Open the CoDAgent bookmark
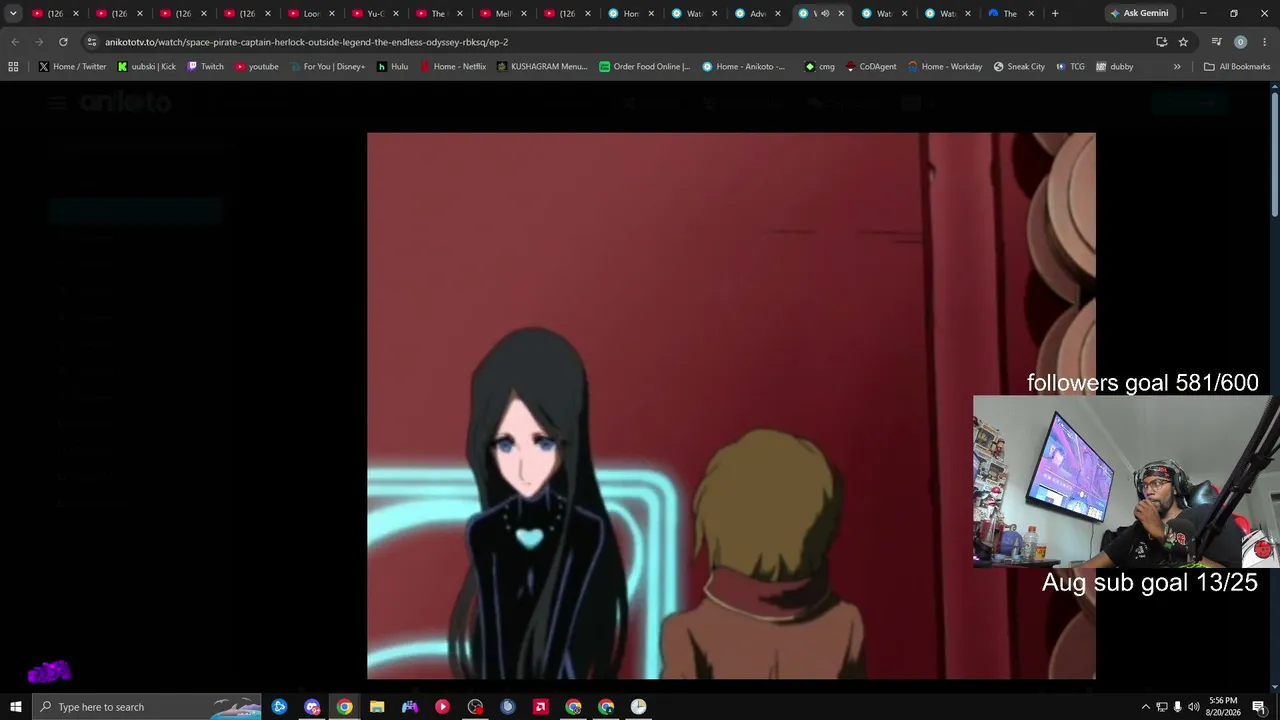 [x=871, y=67]
